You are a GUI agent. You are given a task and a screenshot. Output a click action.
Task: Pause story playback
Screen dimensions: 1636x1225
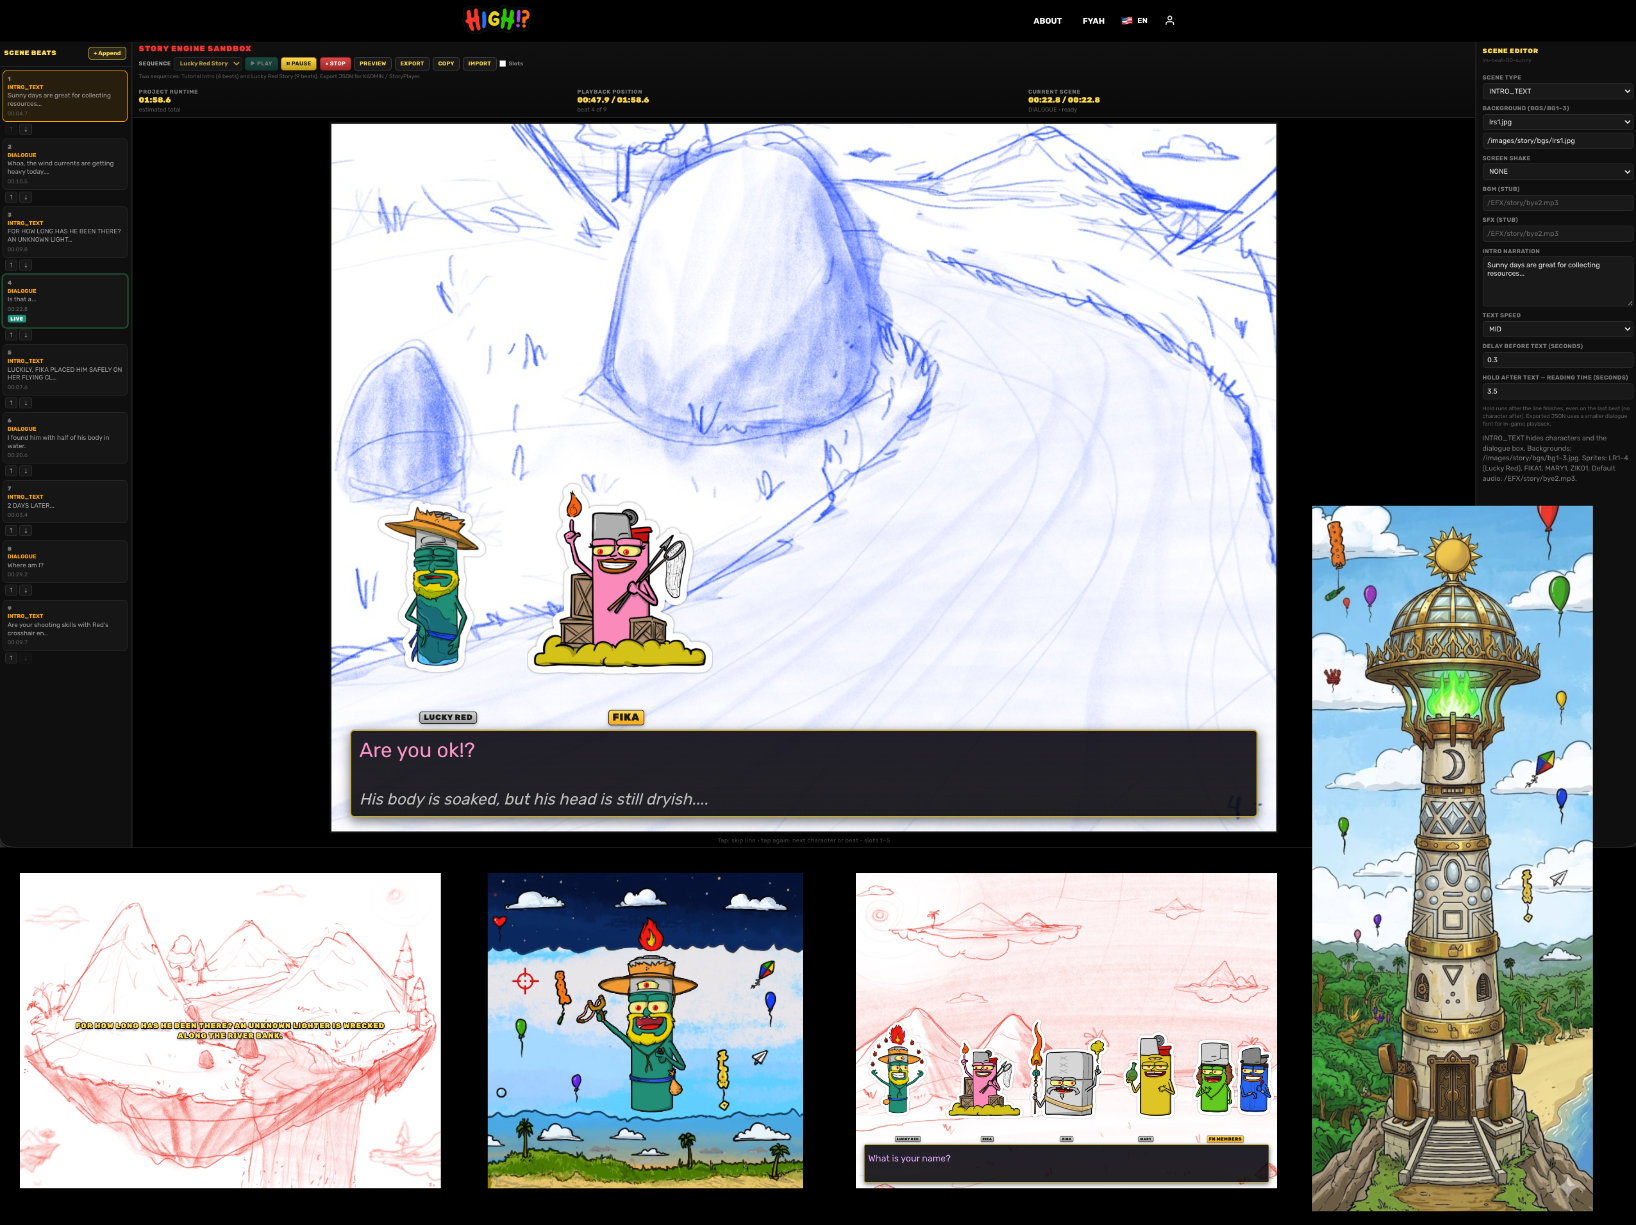298,63
